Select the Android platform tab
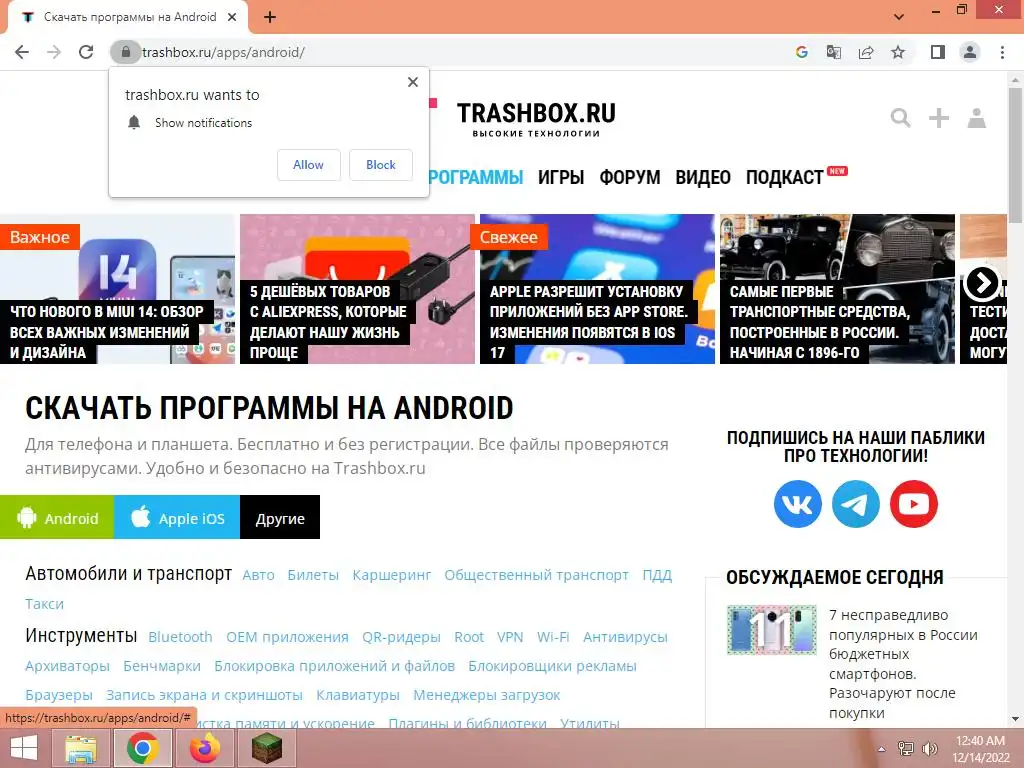The height and width of the screenshot is (768, 1024). (x=57, y=518)
